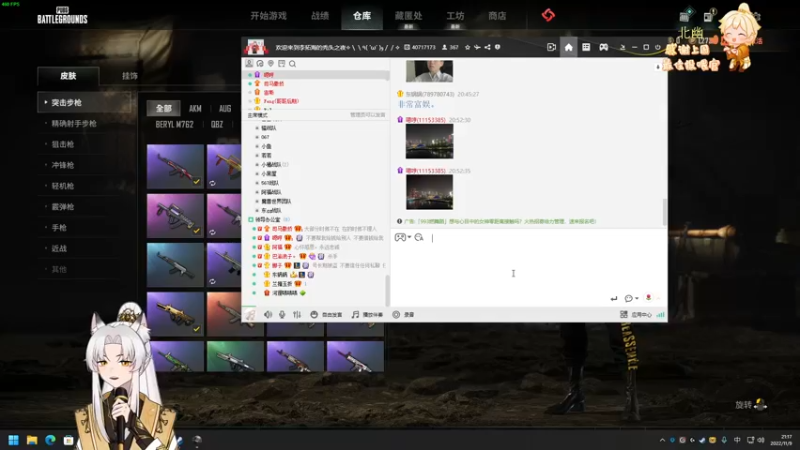Focus the YY chat message input field

coord(529,268)
